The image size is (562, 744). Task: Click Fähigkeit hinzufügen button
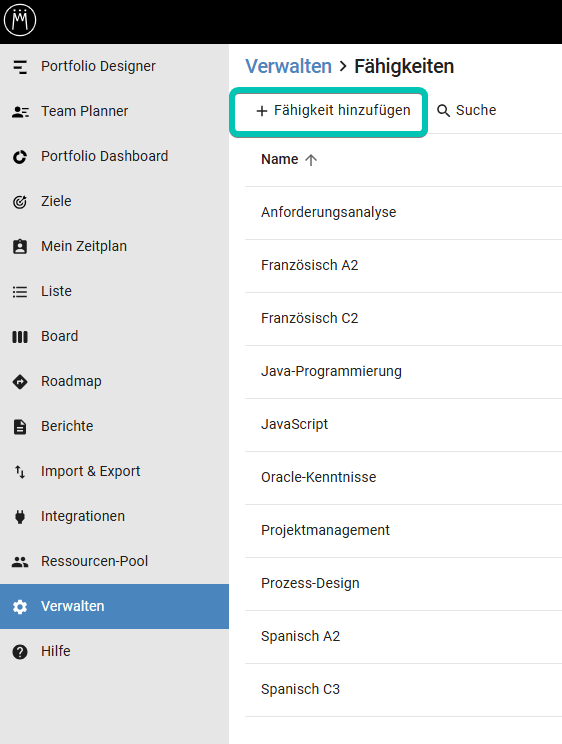(x=328, y=111)
